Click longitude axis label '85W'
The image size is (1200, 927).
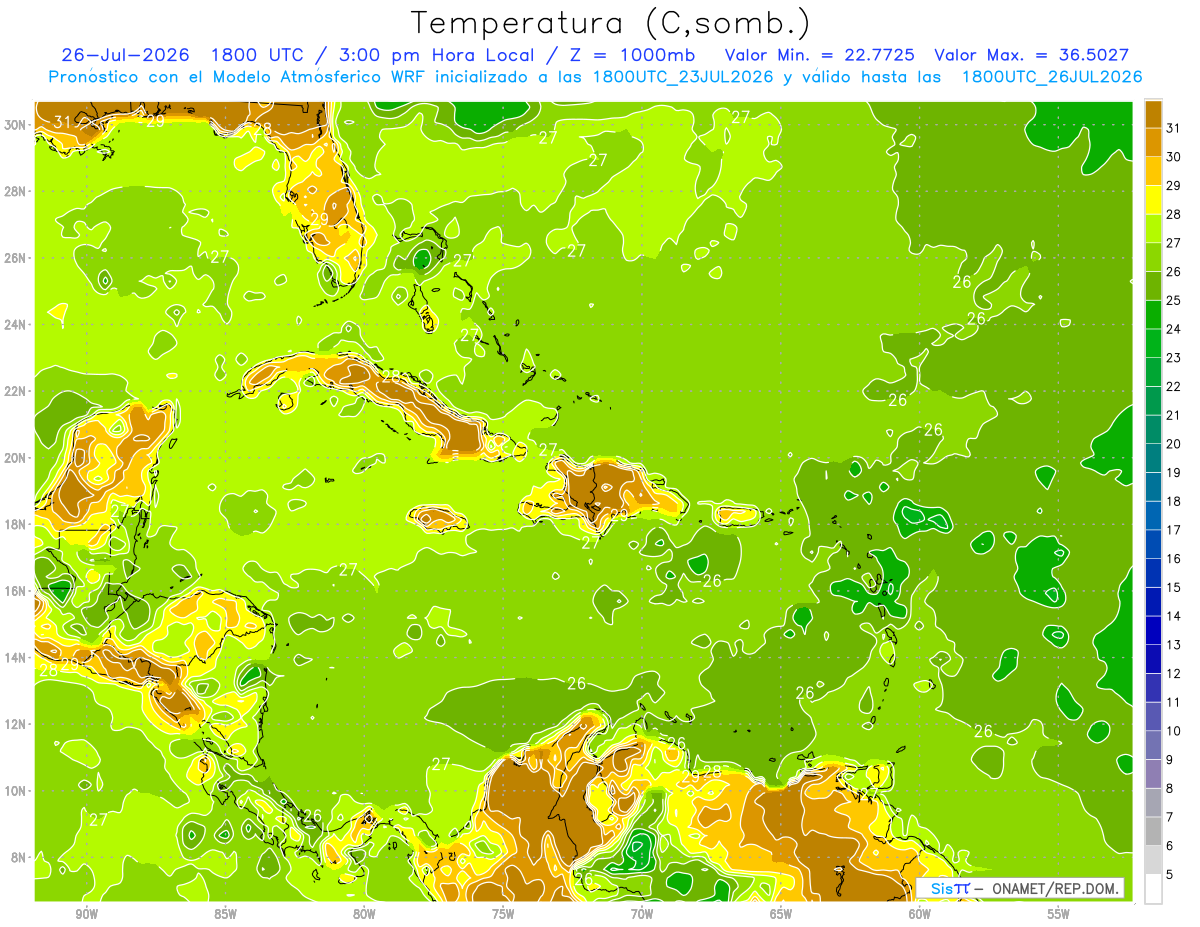(x=225, y=914)
